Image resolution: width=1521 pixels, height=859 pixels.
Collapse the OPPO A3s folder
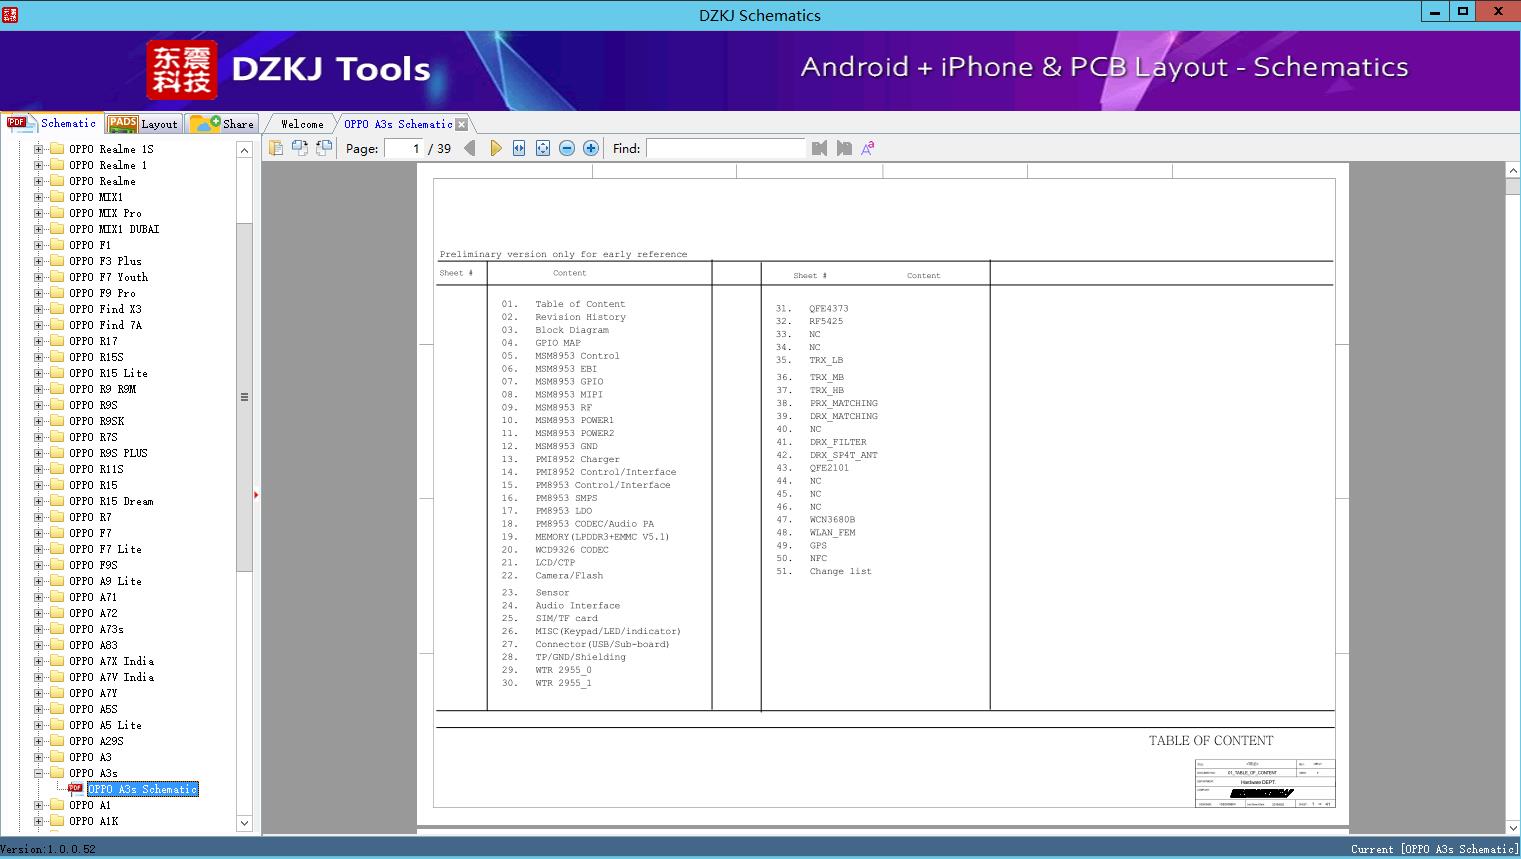(38, 773)
